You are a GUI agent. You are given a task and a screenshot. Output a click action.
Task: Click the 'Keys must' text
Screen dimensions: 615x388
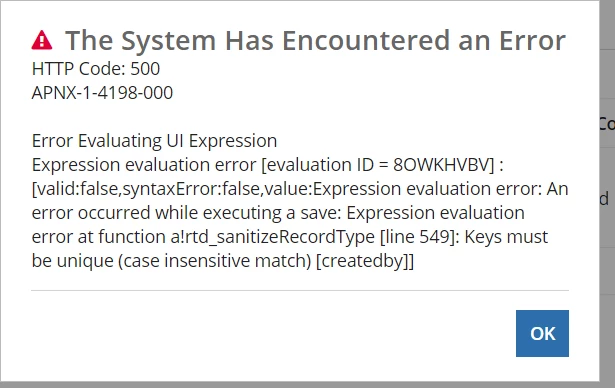506,237
